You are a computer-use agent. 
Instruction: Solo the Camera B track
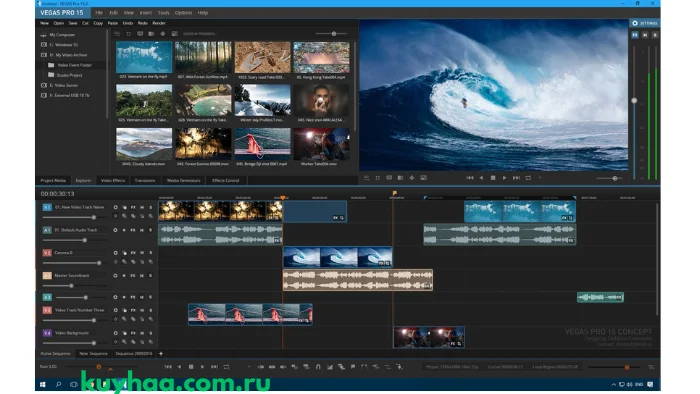pyautogui.click(x=150, y=253)
